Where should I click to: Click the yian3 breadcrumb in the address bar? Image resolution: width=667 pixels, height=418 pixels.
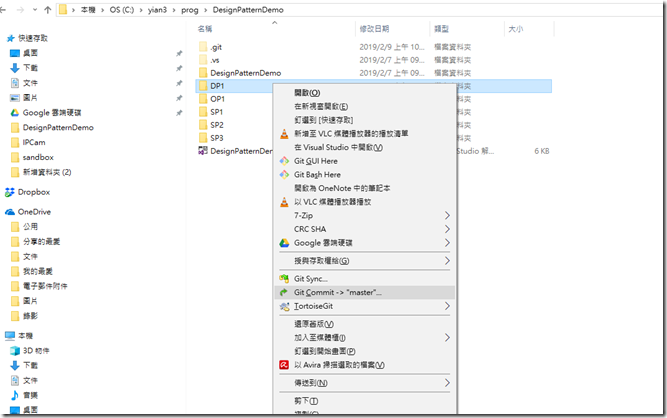coord(157,10)
